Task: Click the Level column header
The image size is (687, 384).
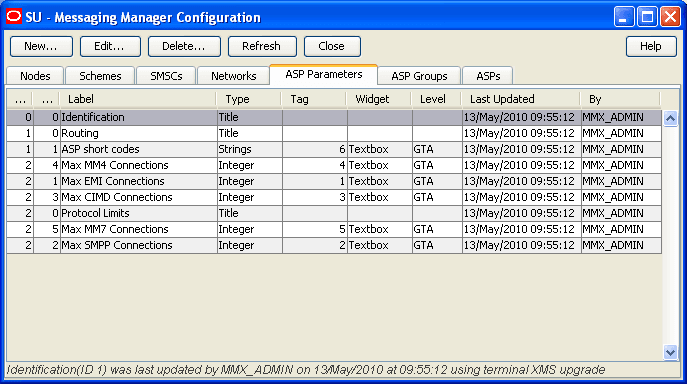Action: [436, 99]
